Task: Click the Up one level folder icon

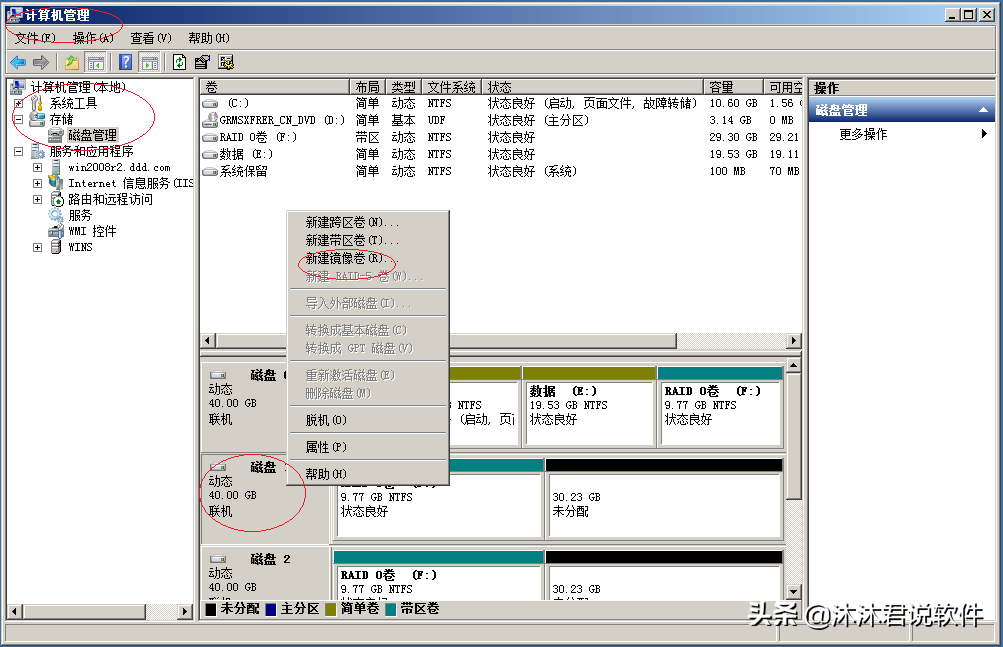Action: point(72,62)
